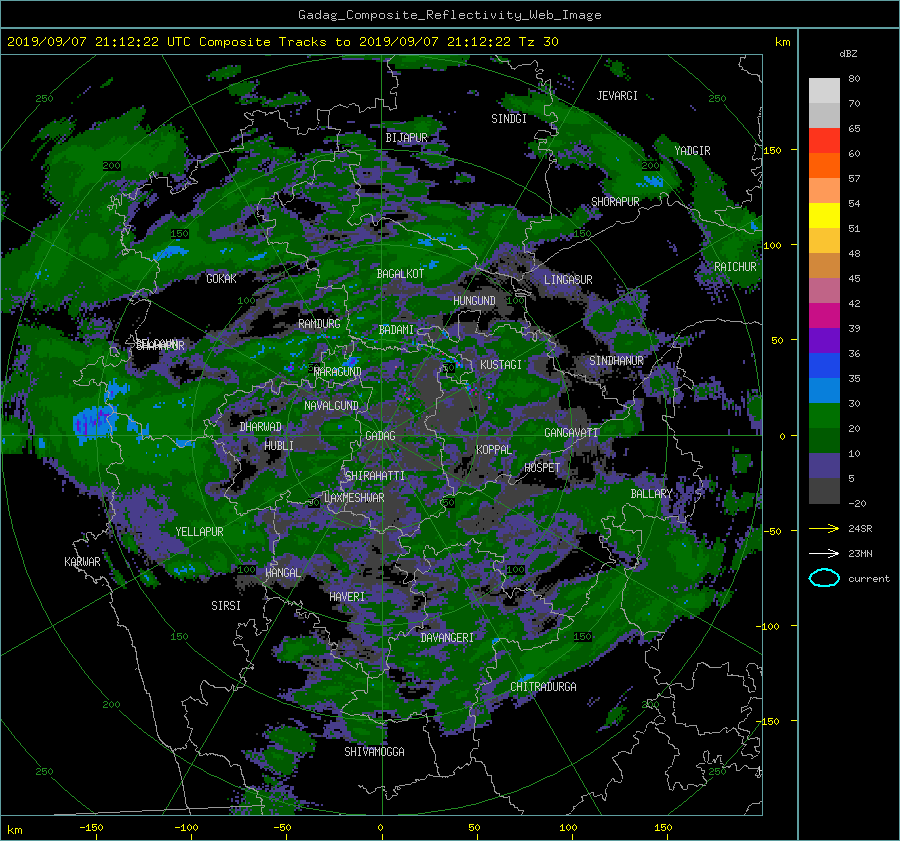Viewport: 900px width, 841px height.
Task: Click the DHARWAD city label
Action: coord(261,427)
